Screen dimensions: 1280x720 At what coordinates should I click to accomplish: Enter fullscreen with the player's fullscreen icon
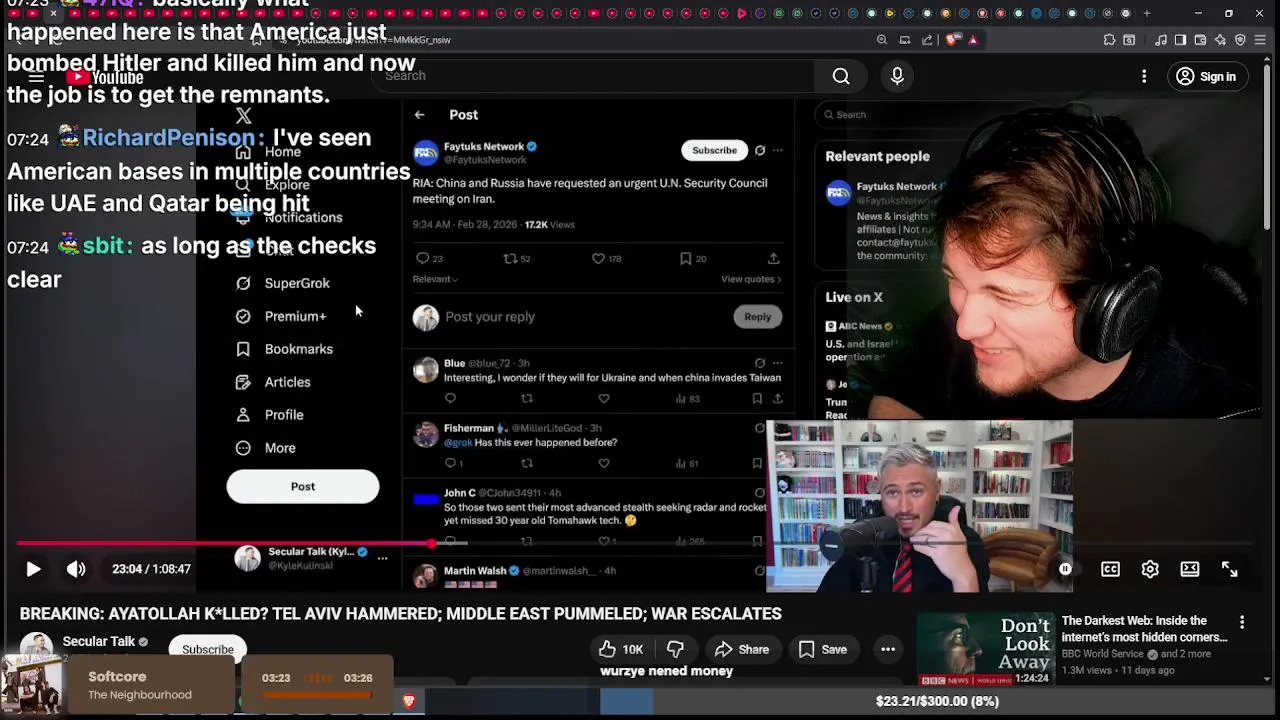click(x=1230, y=569)
